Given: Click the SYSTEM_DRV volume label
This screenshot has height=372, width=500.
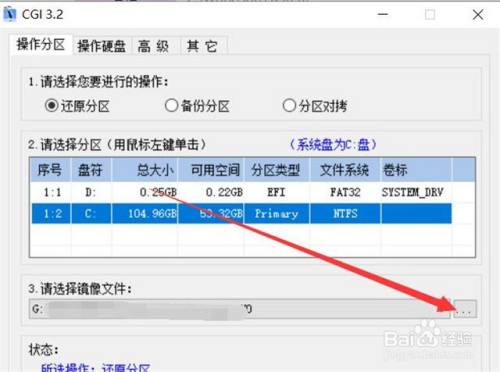Looking at the screenshot, I should (413, 192).
